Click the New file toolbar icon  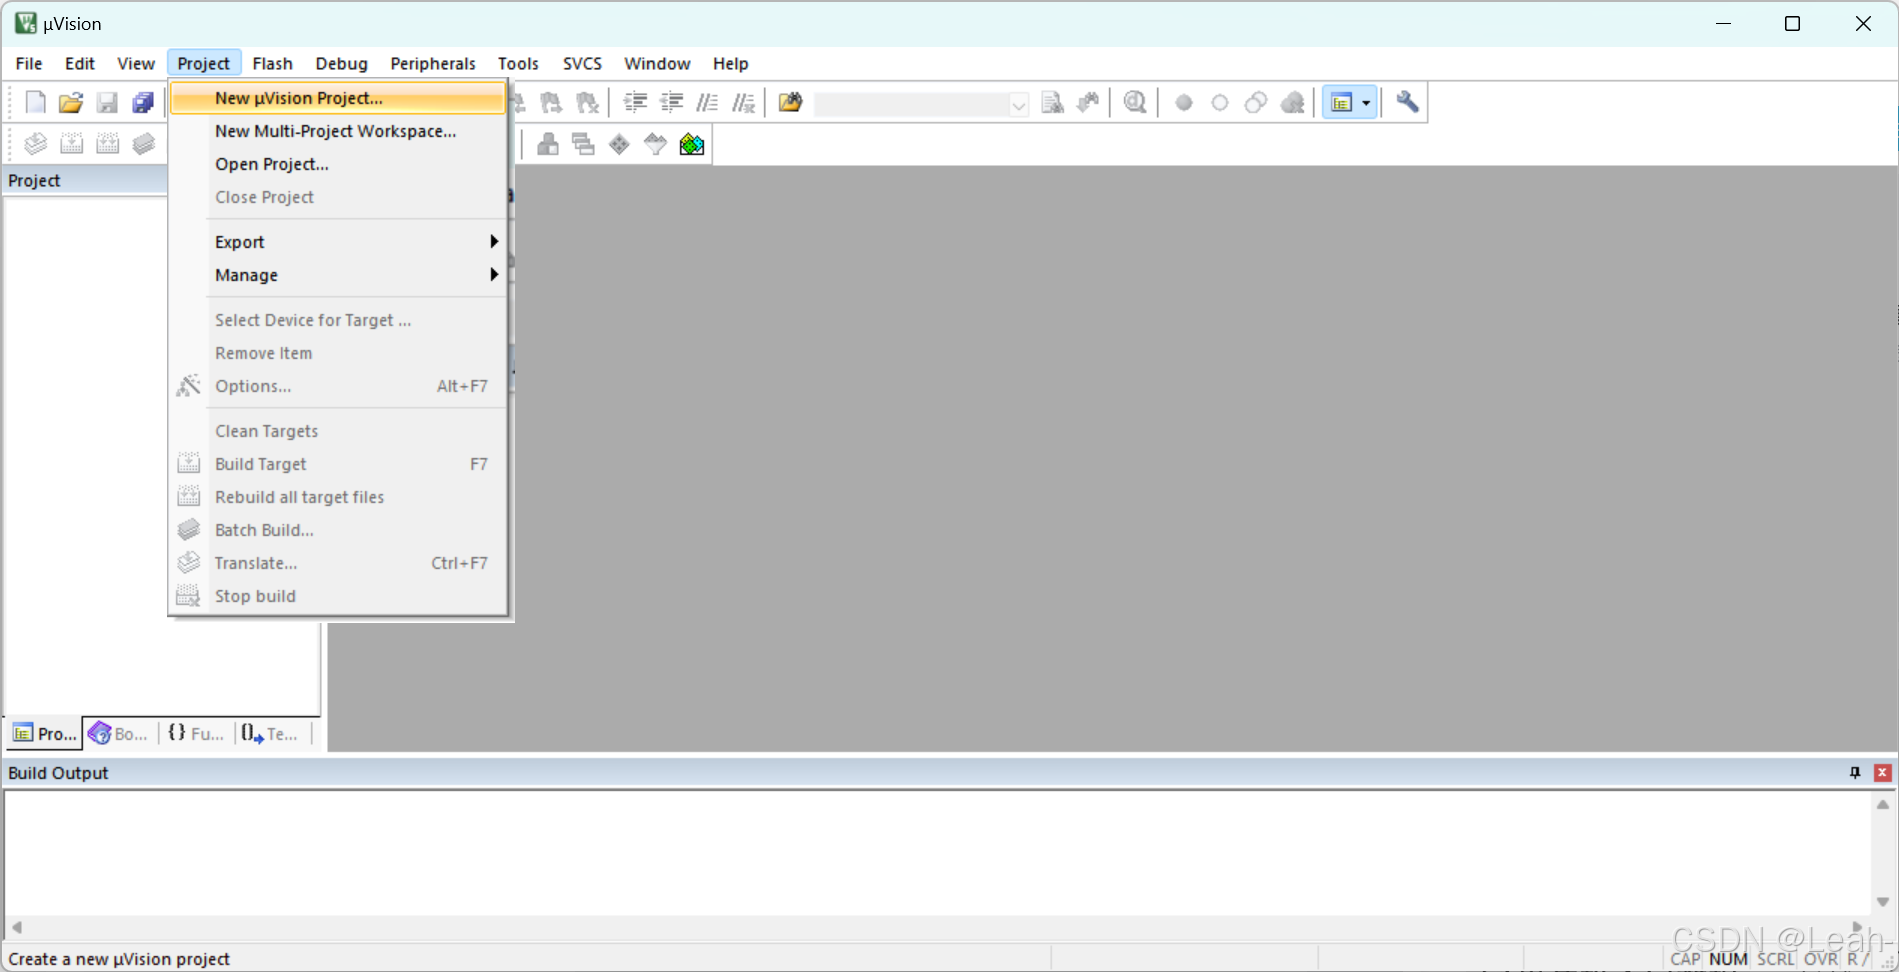pos(35,102)
